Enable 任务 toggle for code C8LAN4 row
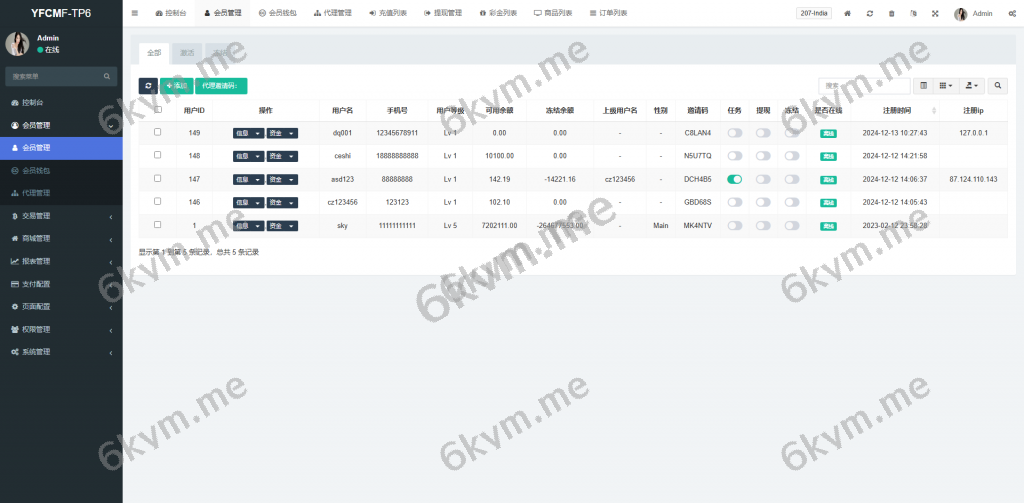This screenshot has height=503, width=1024. (x=735, y=133)
